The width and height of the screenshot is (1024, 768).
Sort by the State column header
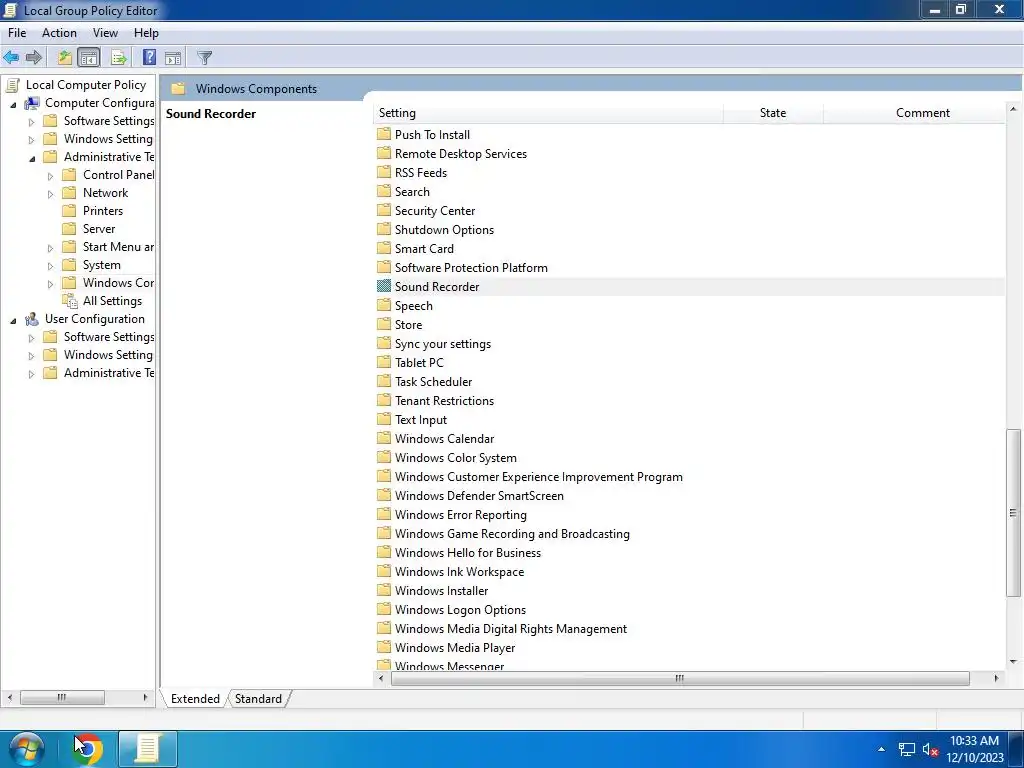pos(773,113)
